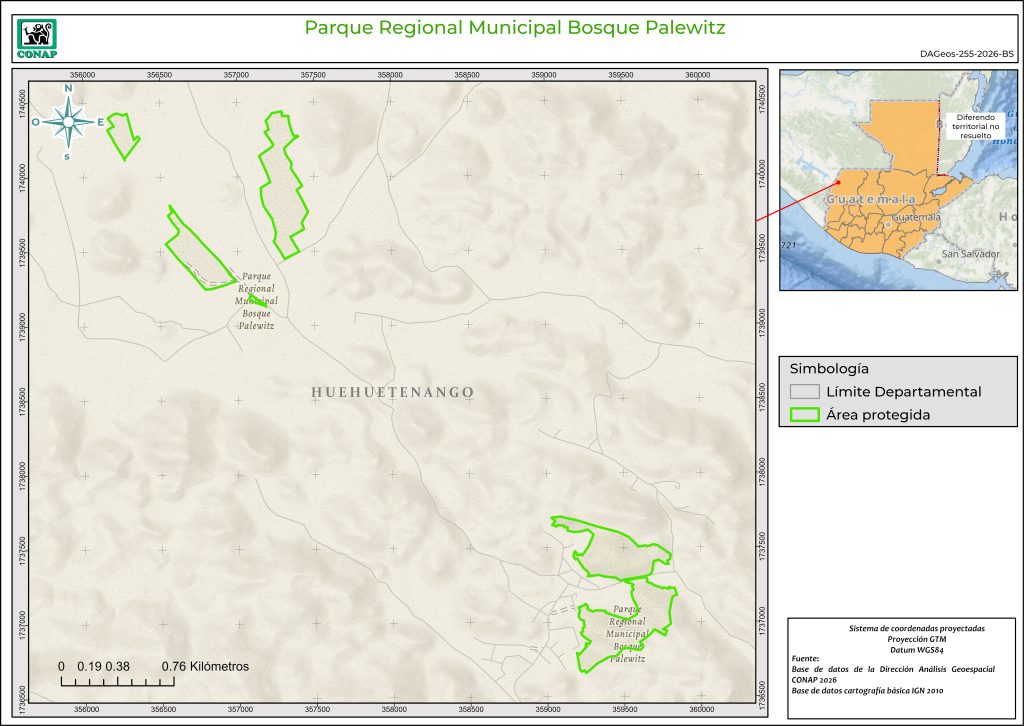Viewport: 1024px width, 726px height.
Task: Click the Simbología legend heading
Action: [829, 367]
